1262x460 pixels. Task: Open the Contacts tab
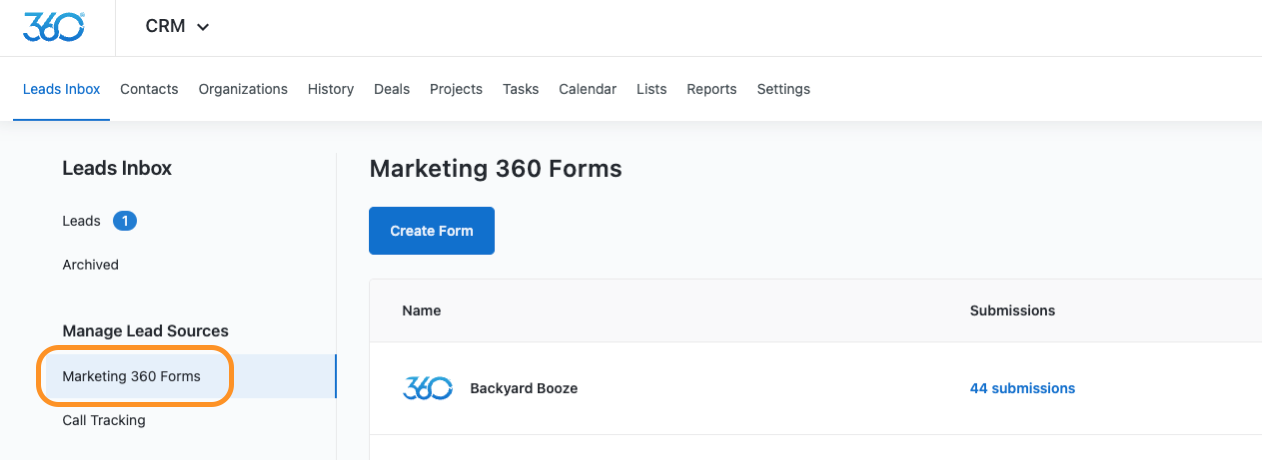click(x=149, y=89)
